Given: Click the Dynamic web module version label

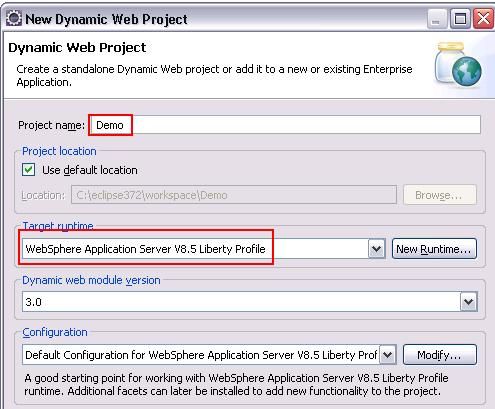Looking at the screenshot, I should (x=91, y=280).
